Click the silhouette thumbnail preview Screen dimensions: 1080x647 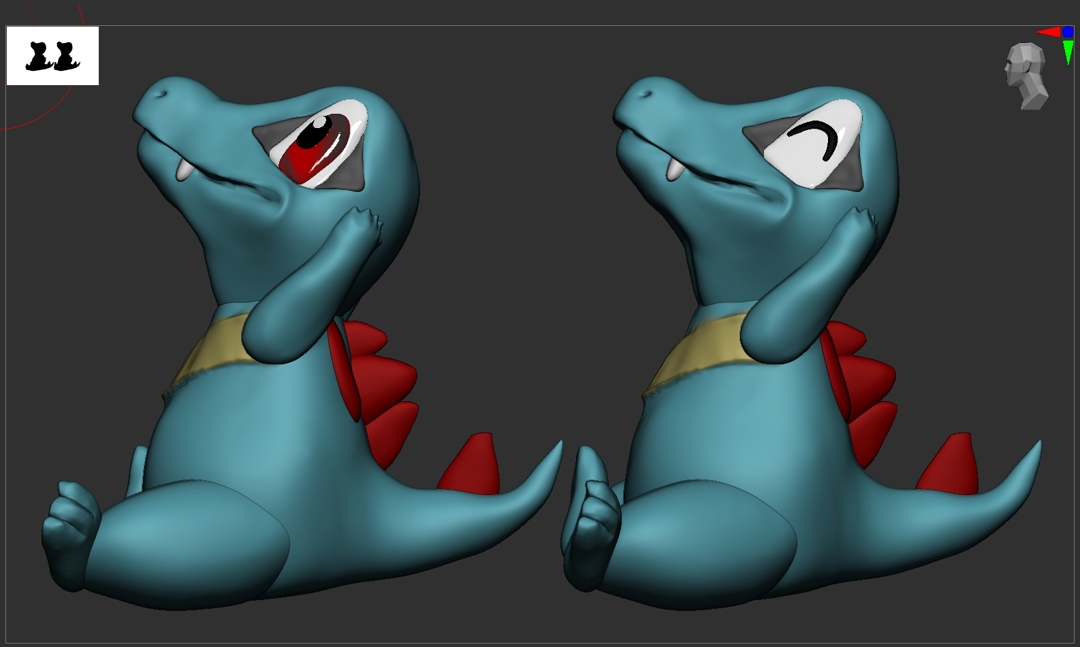52,56
